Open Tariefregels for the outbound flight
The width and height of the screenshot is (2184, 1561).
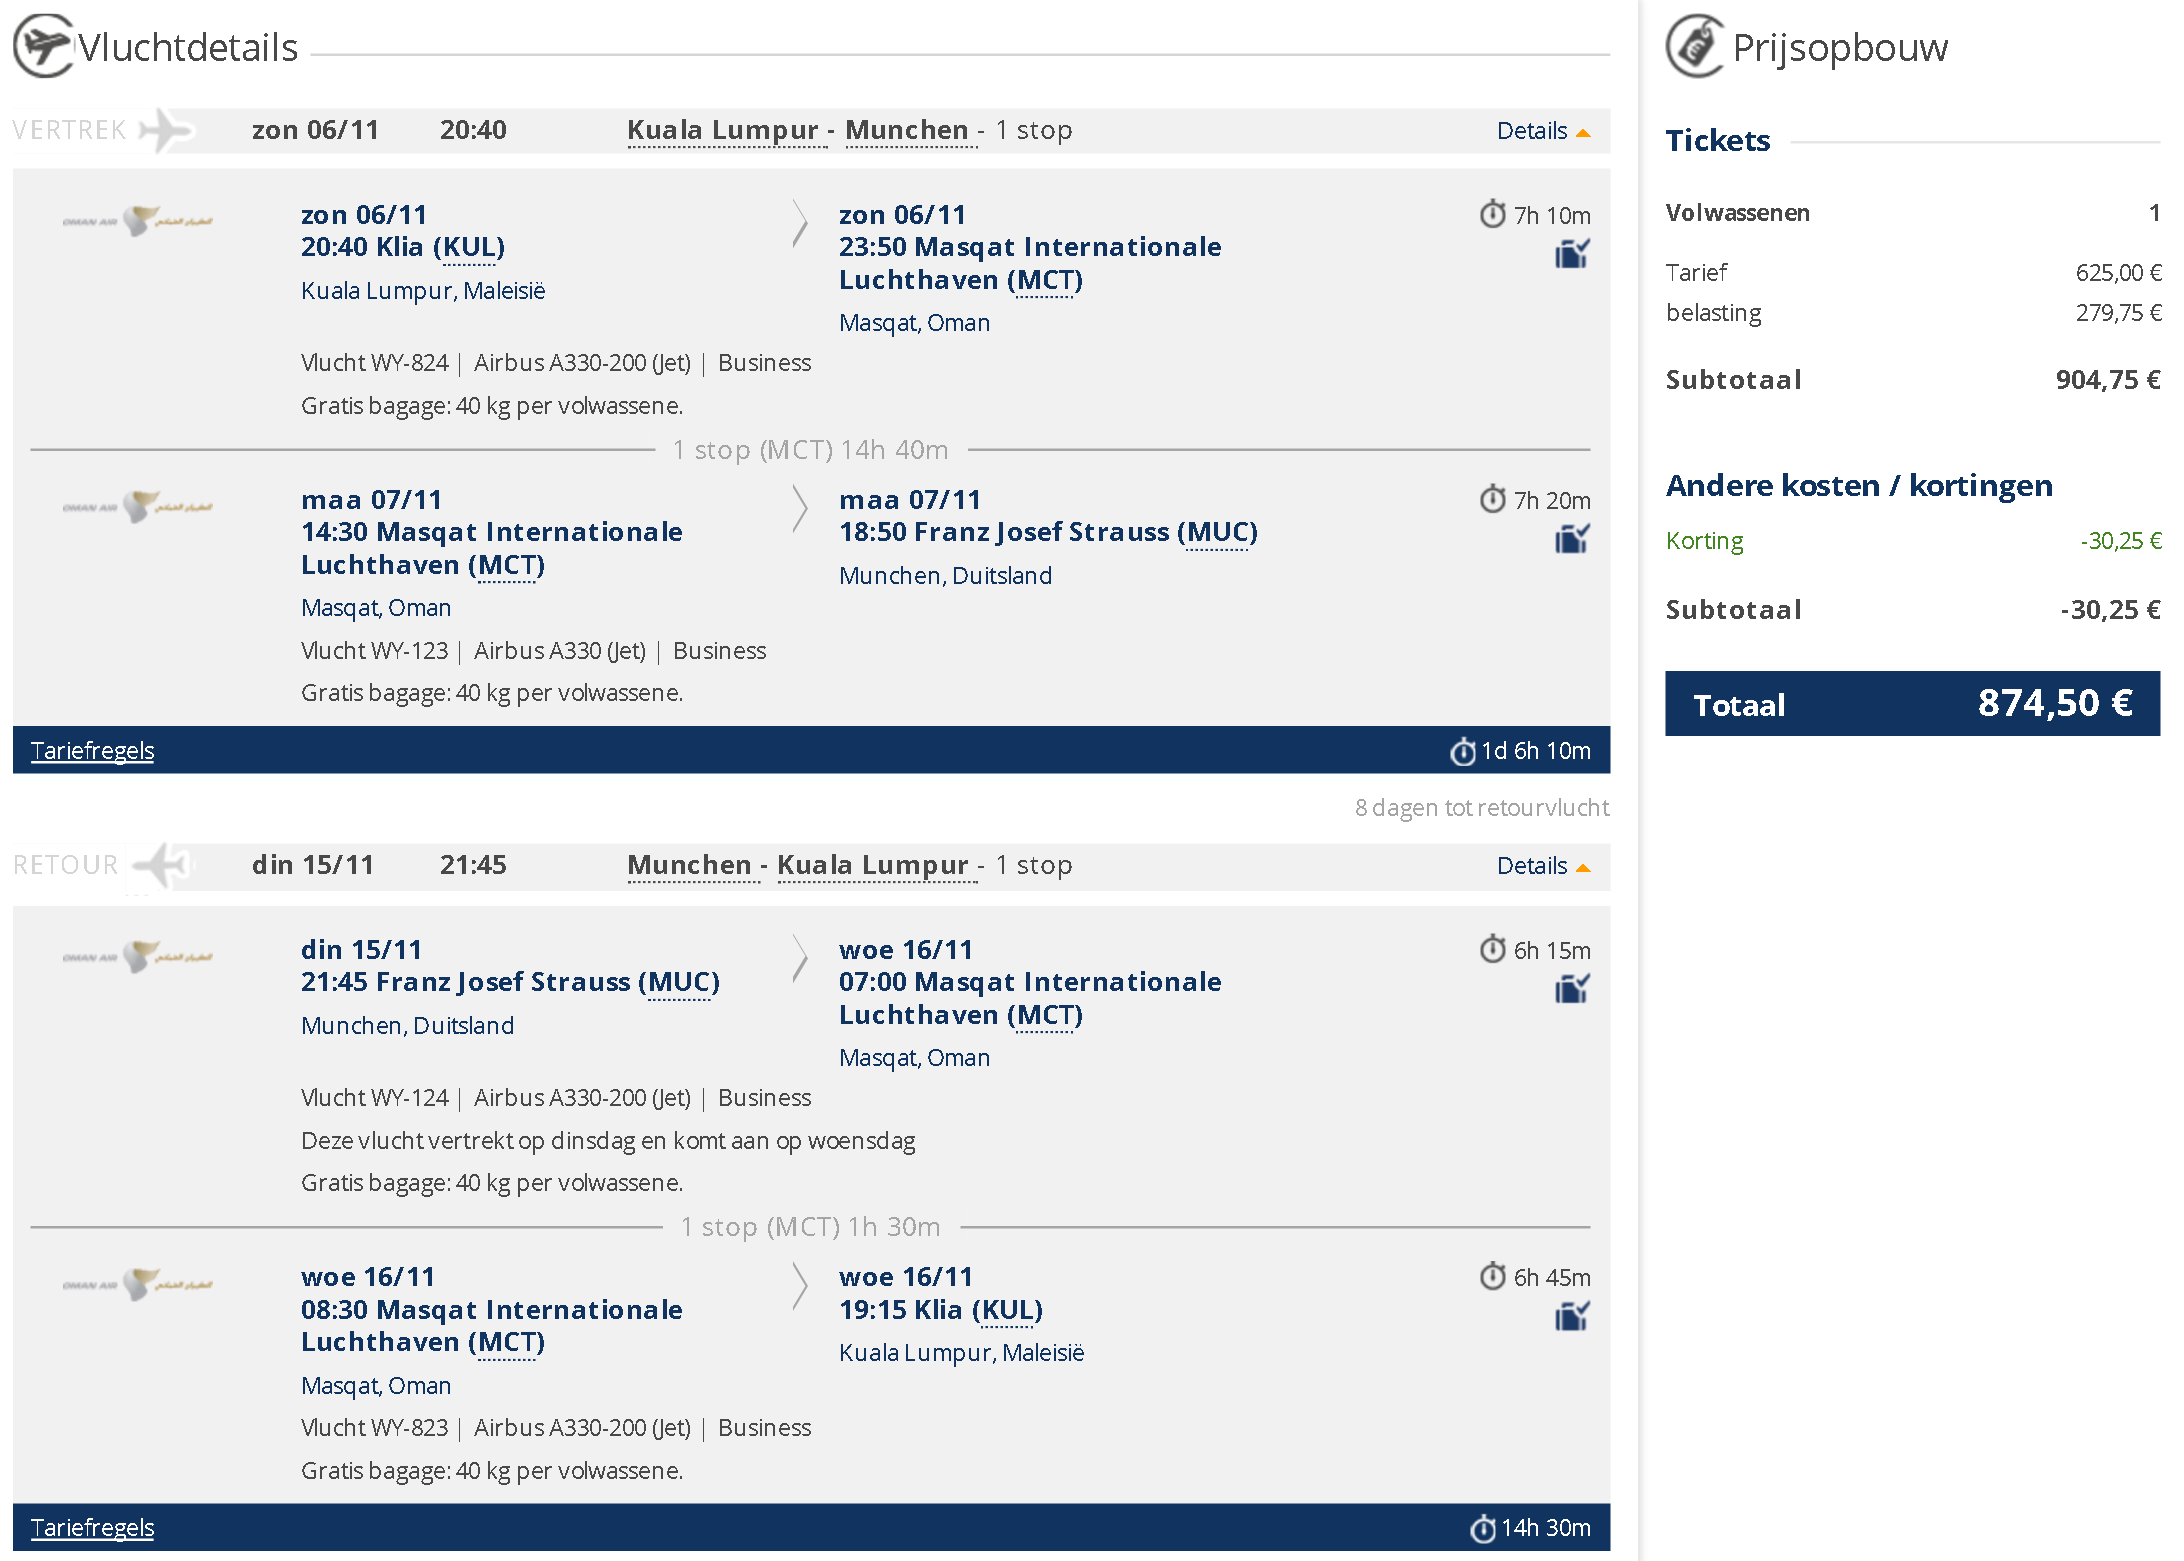point(92,751)
